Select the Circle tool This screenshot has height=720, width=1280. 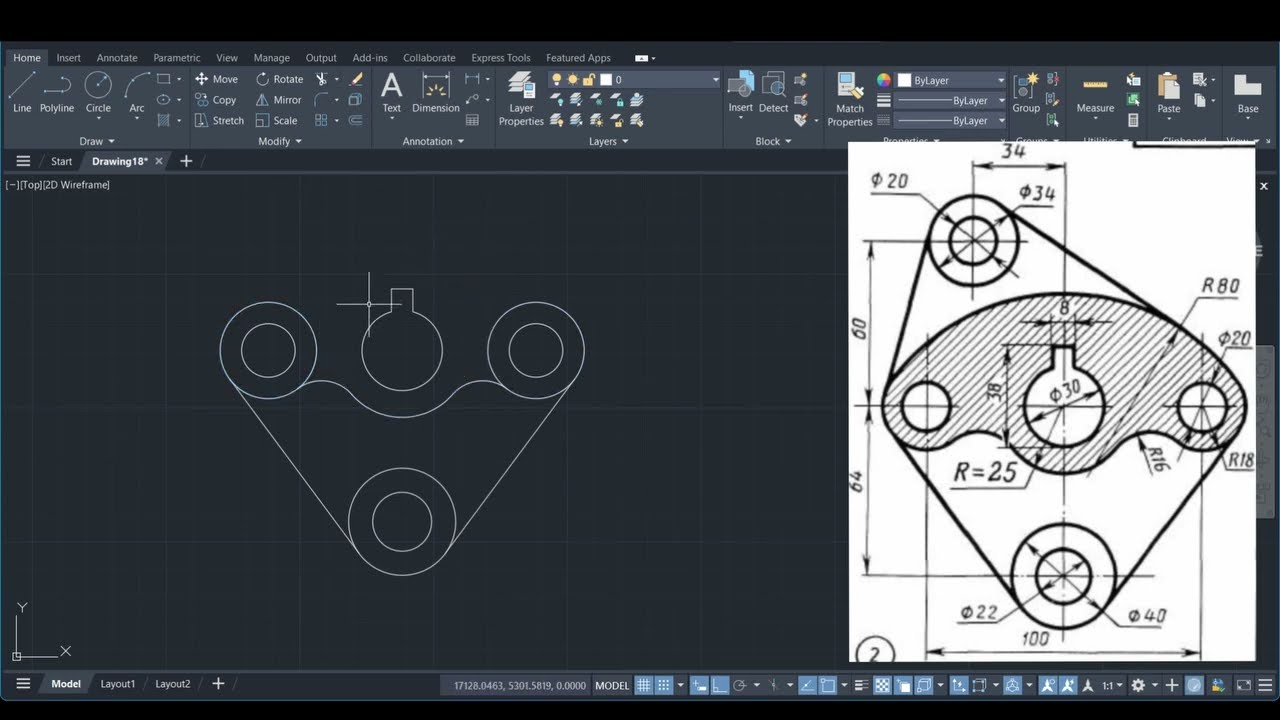point(98,93)
